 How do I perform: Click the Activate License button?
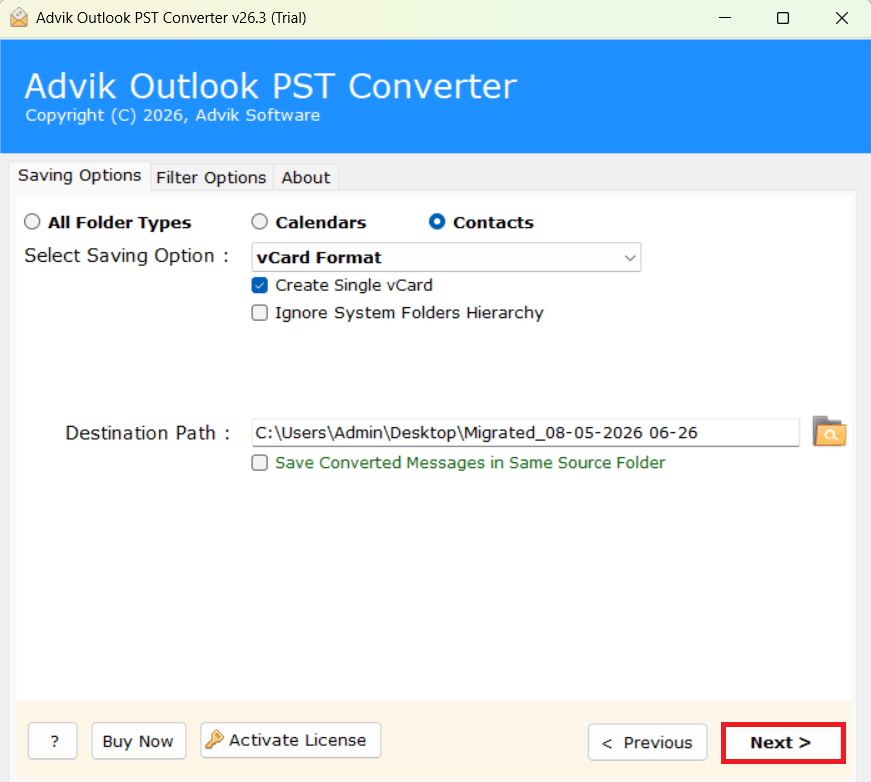(x=291, y=740)
